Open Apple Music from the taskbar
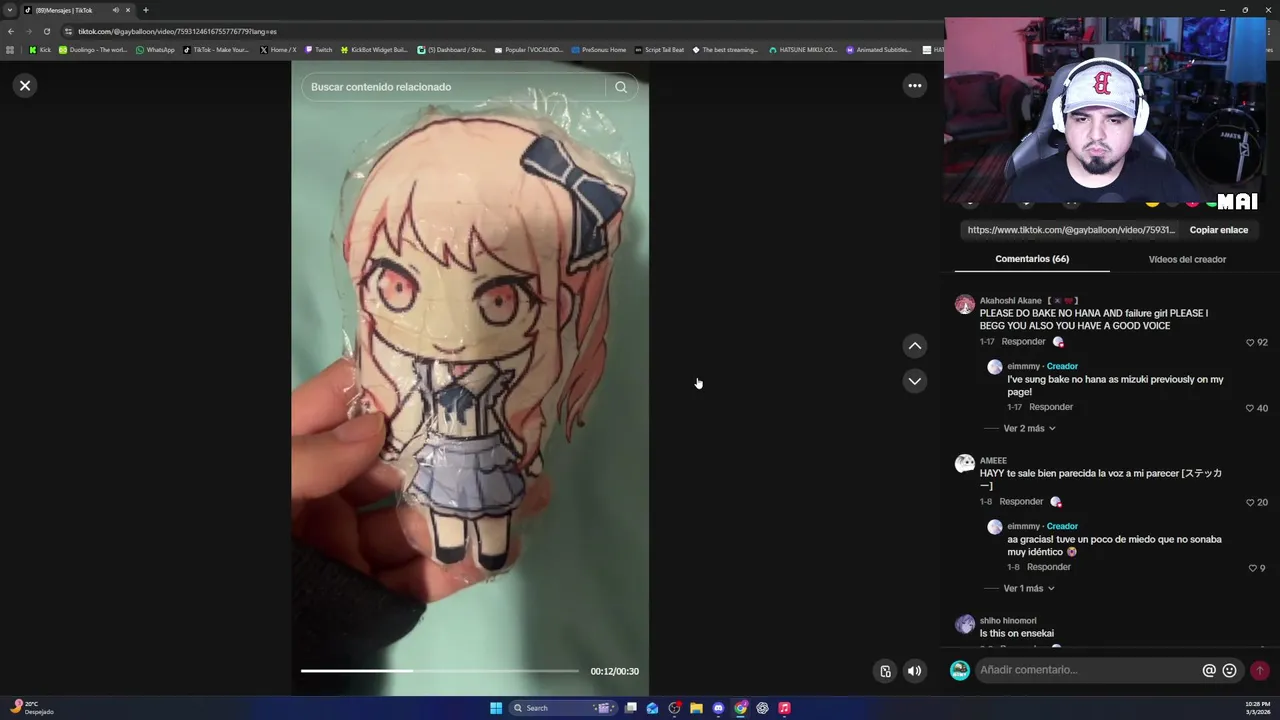1280x720 pixels. [x=784, y=708]
